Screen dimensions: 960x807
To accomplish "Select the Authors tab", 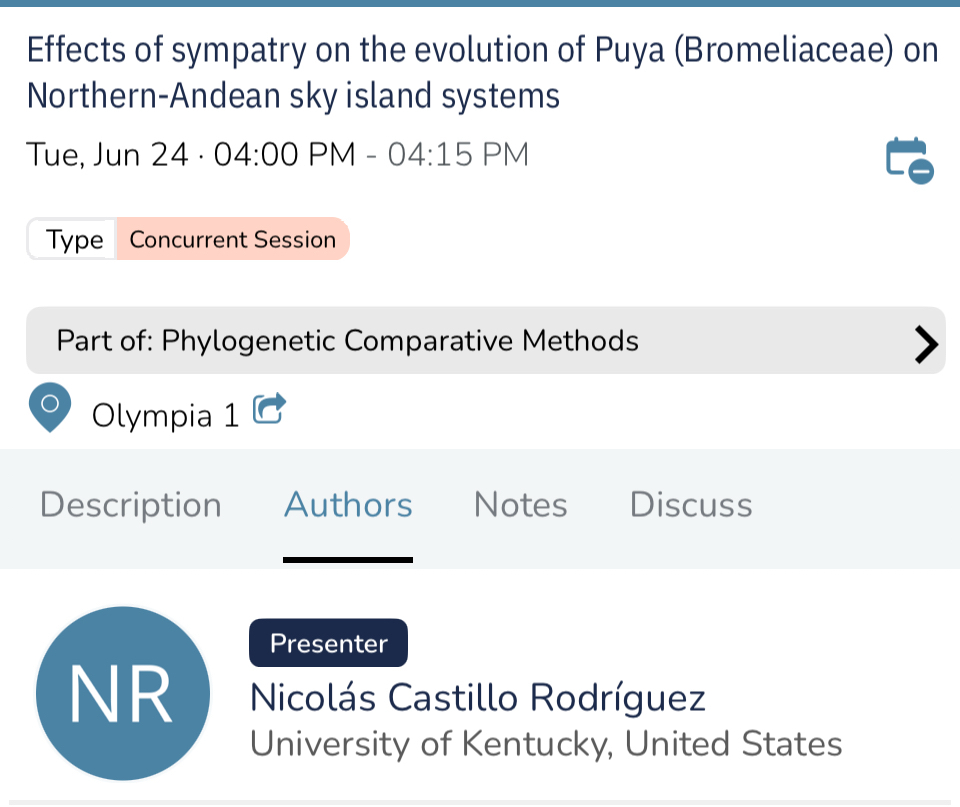I will point(348,505).
